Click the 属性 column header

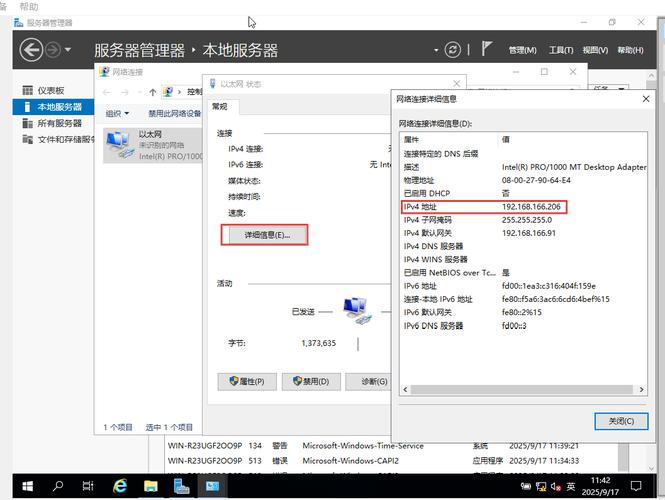coord(450,139)
